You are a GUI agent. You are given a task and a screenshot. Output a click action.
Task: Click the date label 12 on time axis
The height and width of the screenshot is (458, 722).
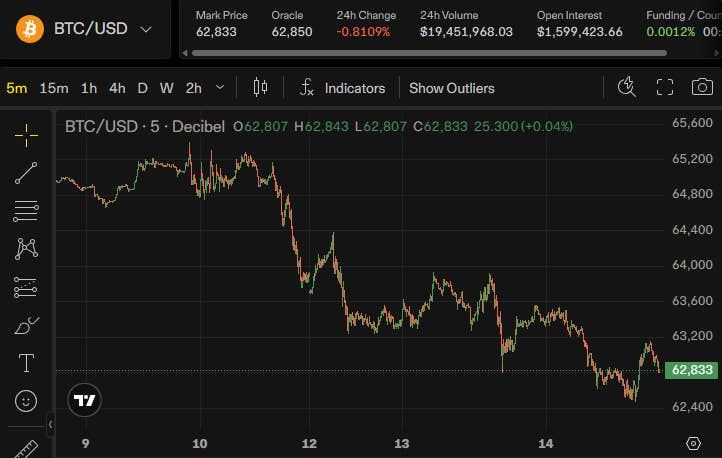coord(309,443)
